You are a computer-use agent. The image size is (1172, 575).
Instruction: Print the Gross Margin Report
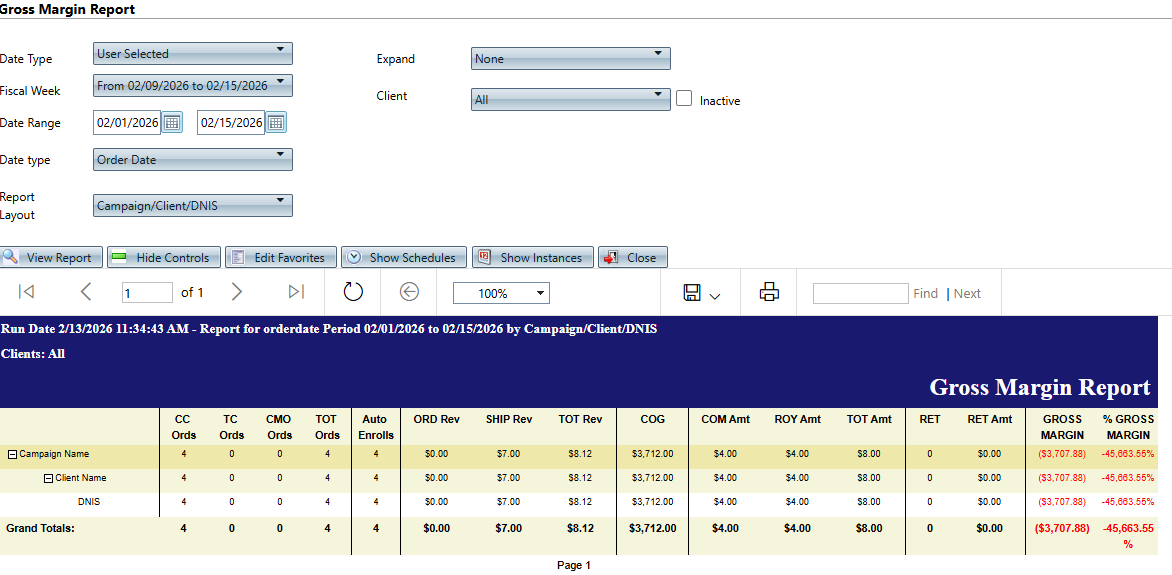tap(769, 292)
